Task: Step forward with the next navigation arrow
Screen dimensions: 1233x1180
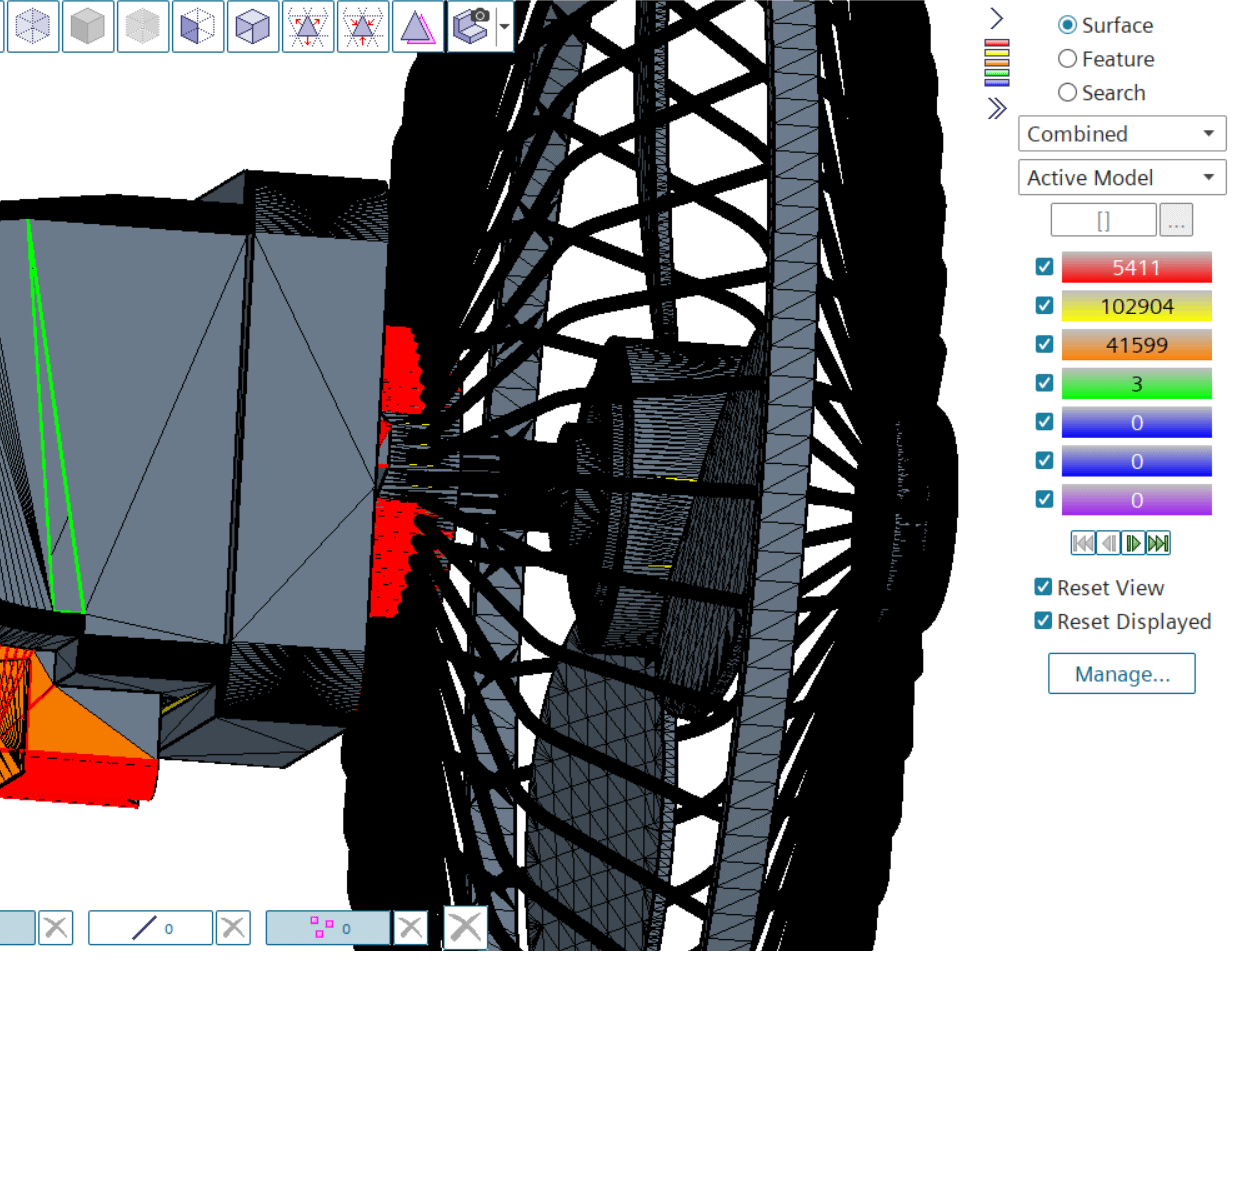Action: [x=1133, y=543]
